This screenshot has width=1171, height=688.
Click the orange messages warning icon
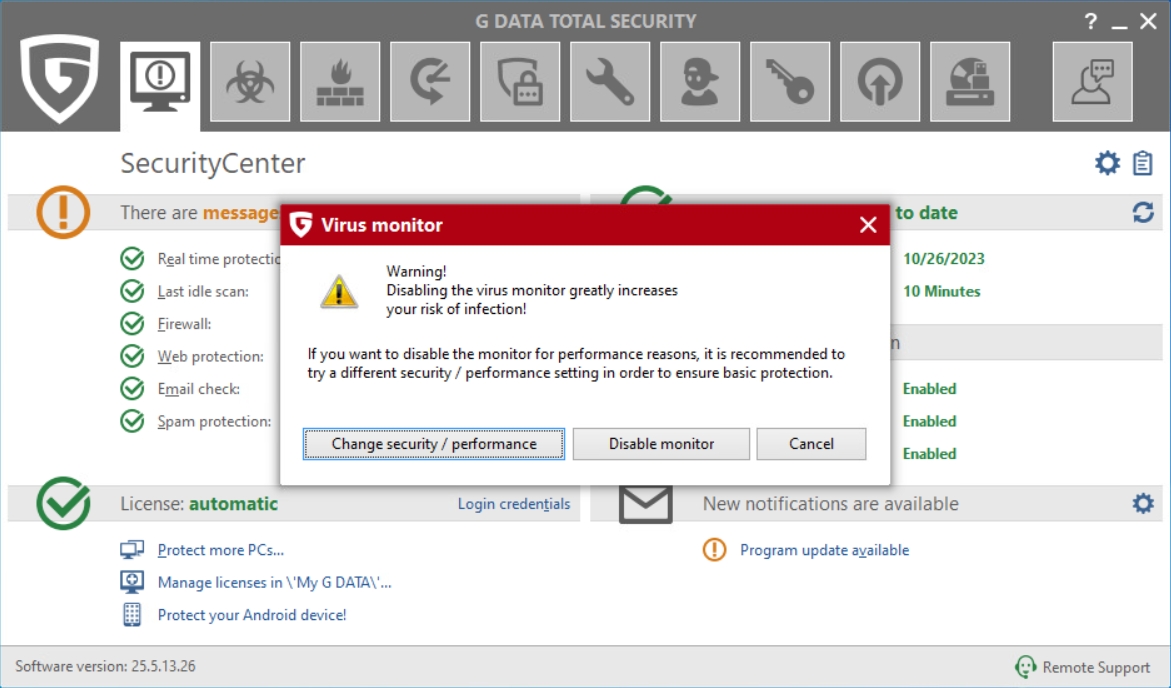pos(63,212)
